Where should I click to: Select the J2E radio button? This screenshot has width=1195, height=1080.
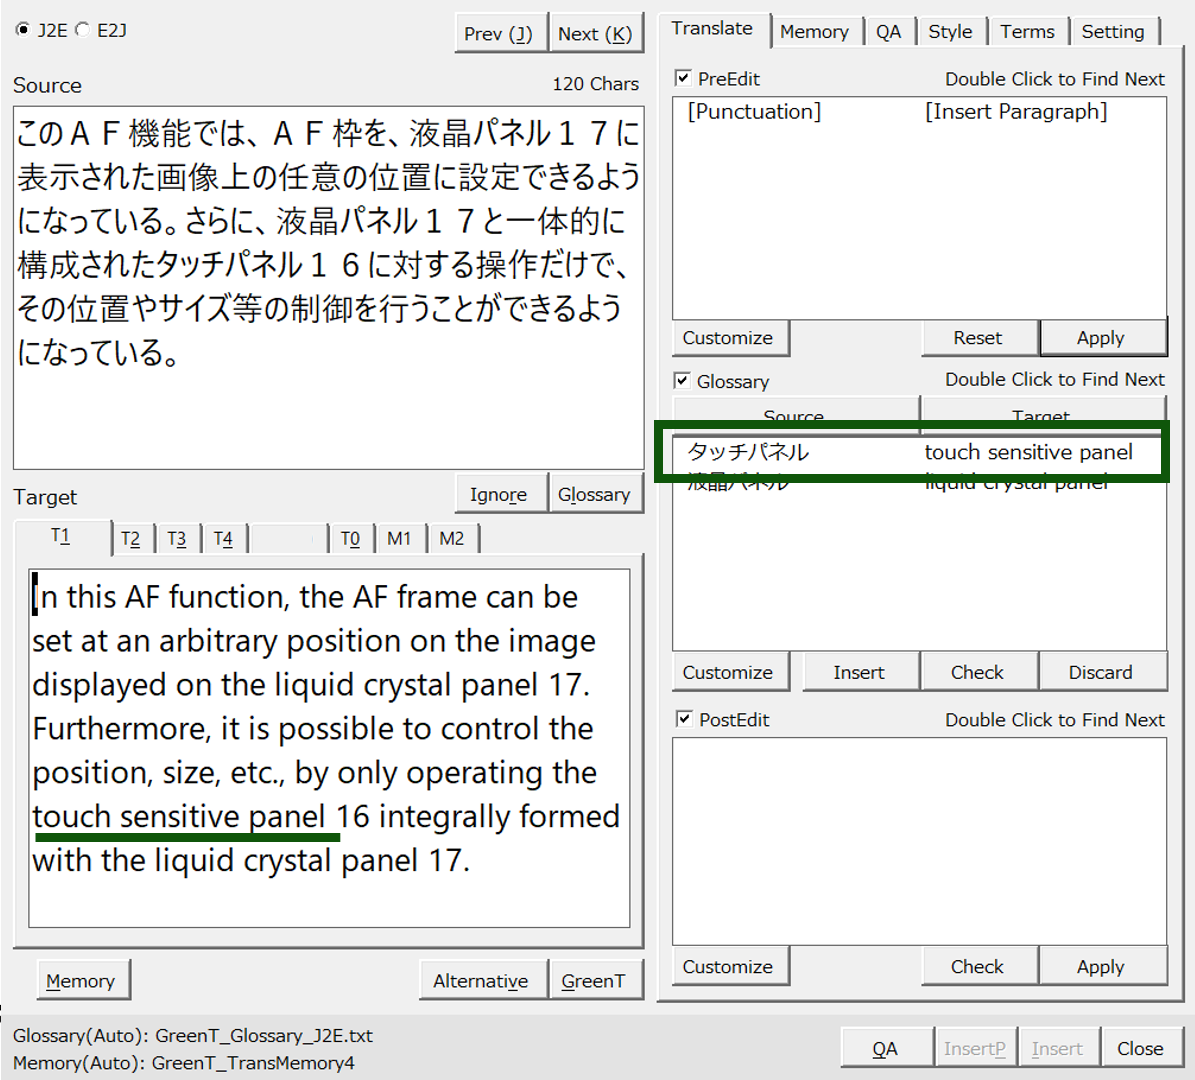click(x=23, y=30)
